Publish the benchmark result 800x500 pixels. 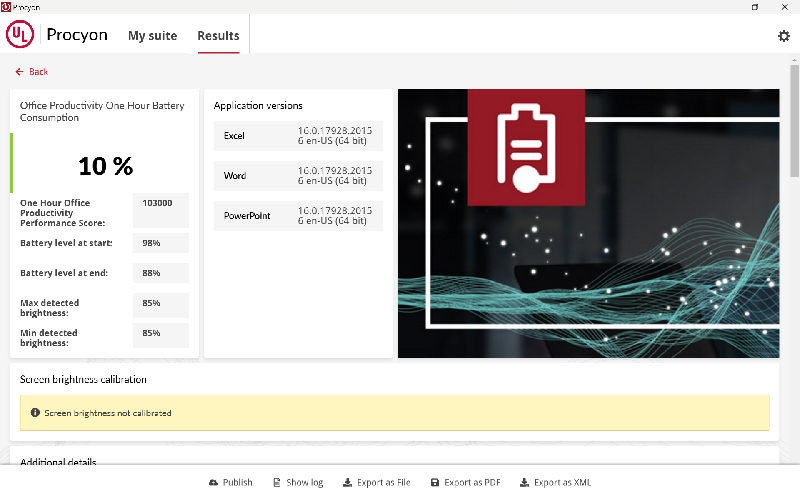(231, 482)
